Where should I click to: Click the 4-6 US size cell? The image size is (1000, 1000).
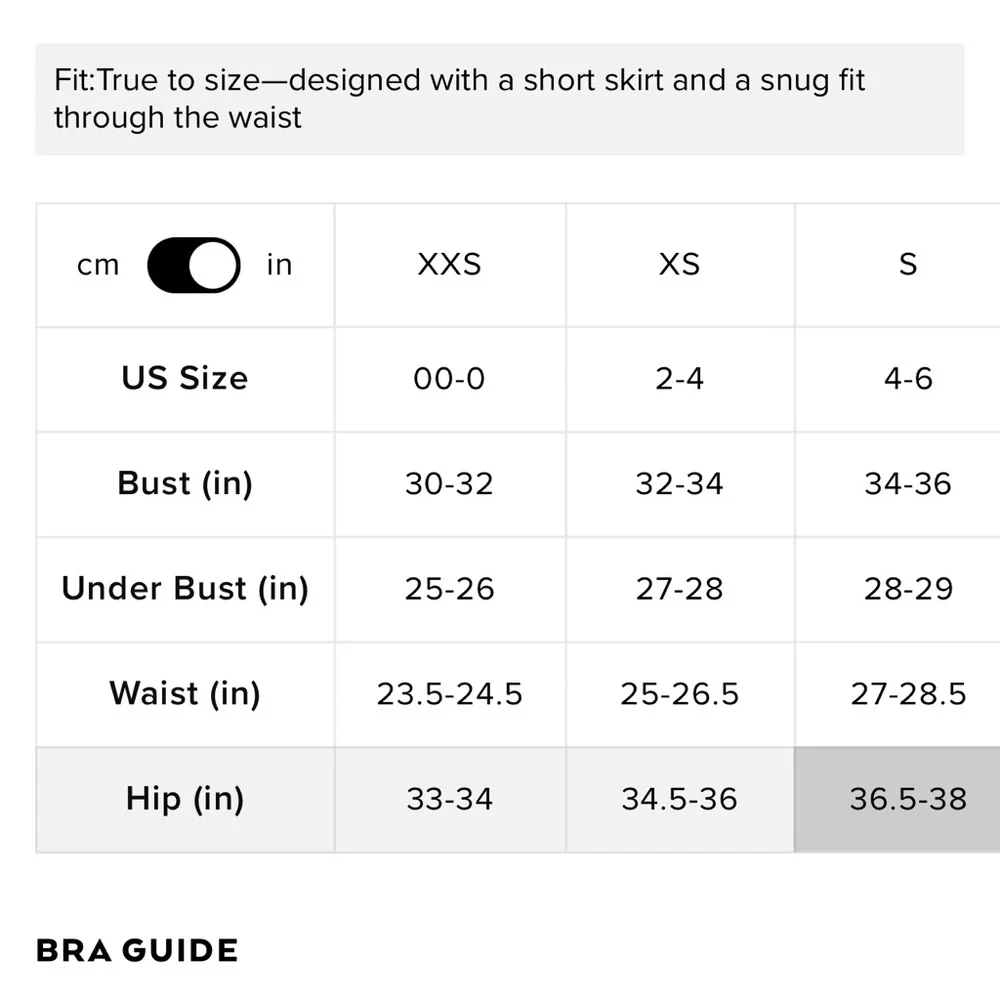click(907, 379)
